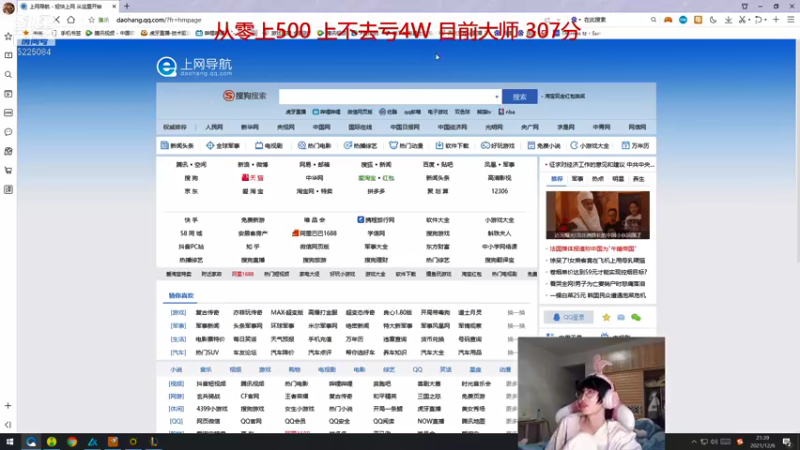800x450 pixels.
Task: Stop loading with the X button
Action: [x=57, y=20]
